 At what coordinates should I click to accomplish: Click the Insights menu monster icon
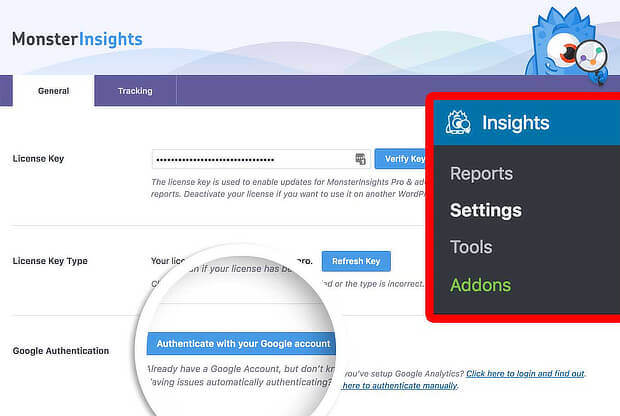pos(458,123)
